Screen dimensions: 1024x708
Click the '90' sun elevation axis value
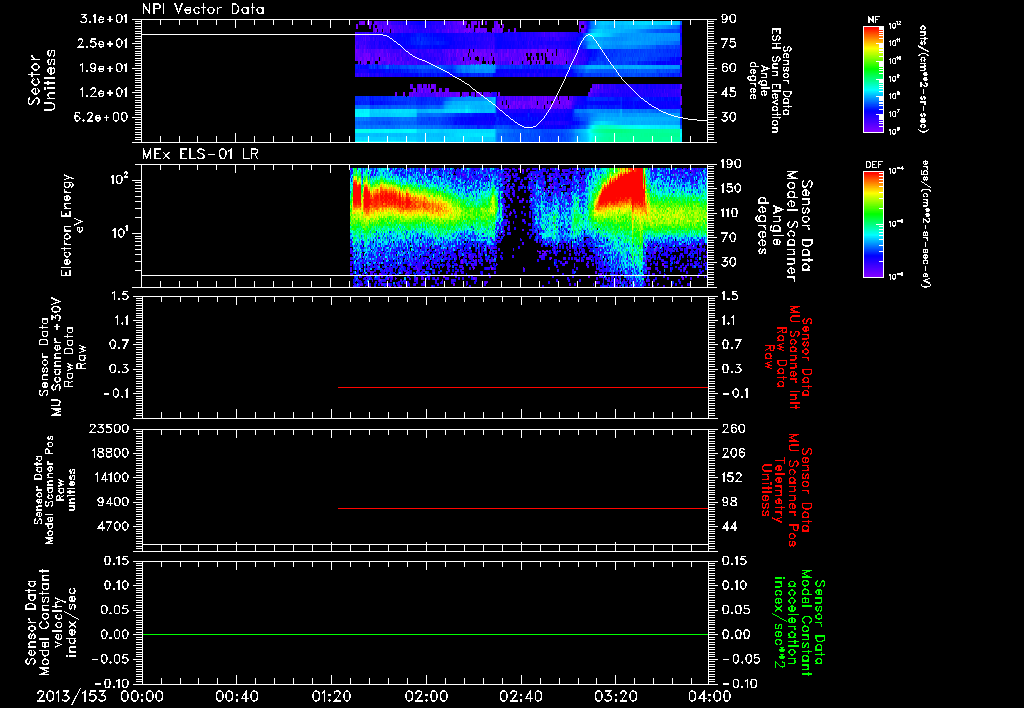[x=729, y=19]
